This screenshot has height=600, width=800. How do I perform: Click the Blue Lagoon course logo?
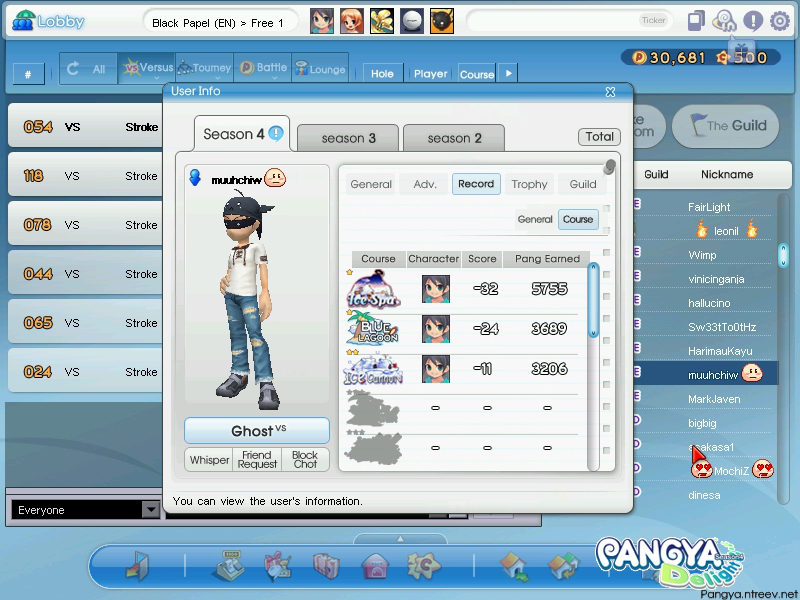tap(372, 328)
